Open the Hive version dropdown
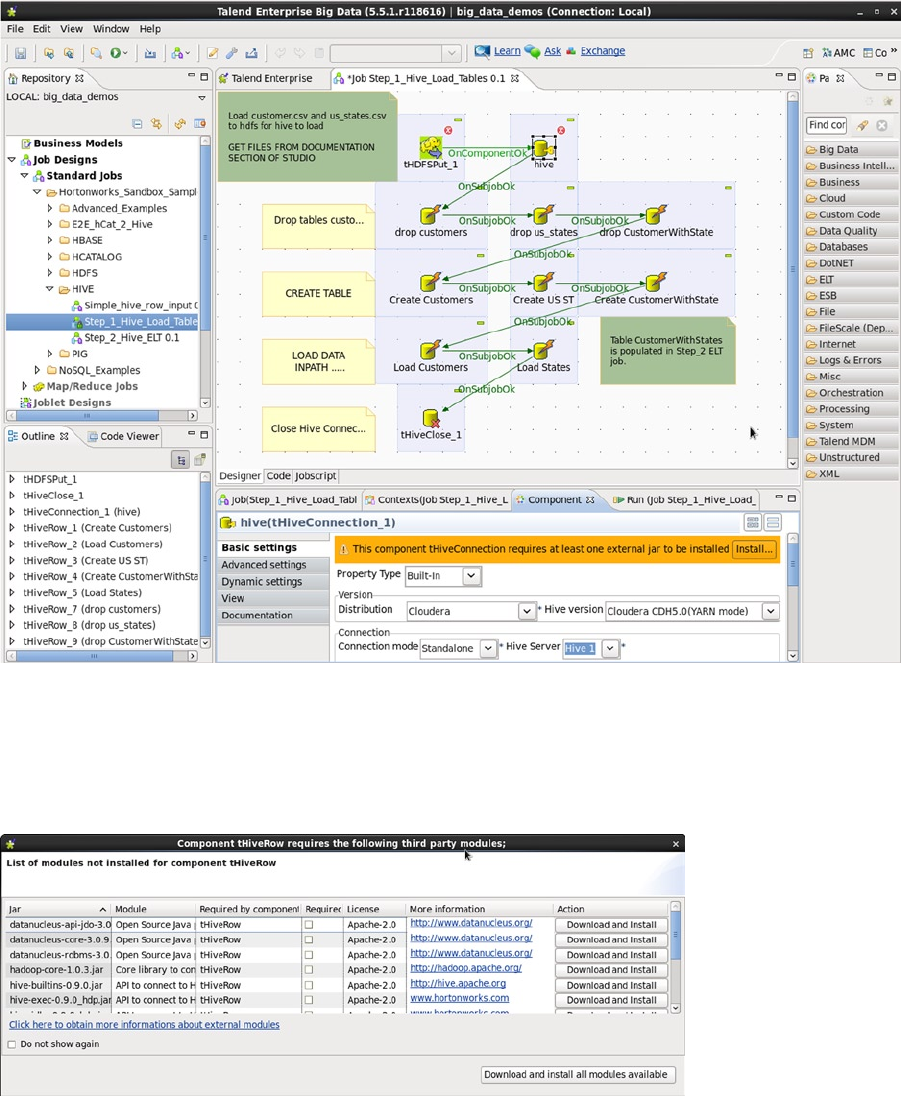The width and height of the screenshot is (901, 1096). point(770,612)
